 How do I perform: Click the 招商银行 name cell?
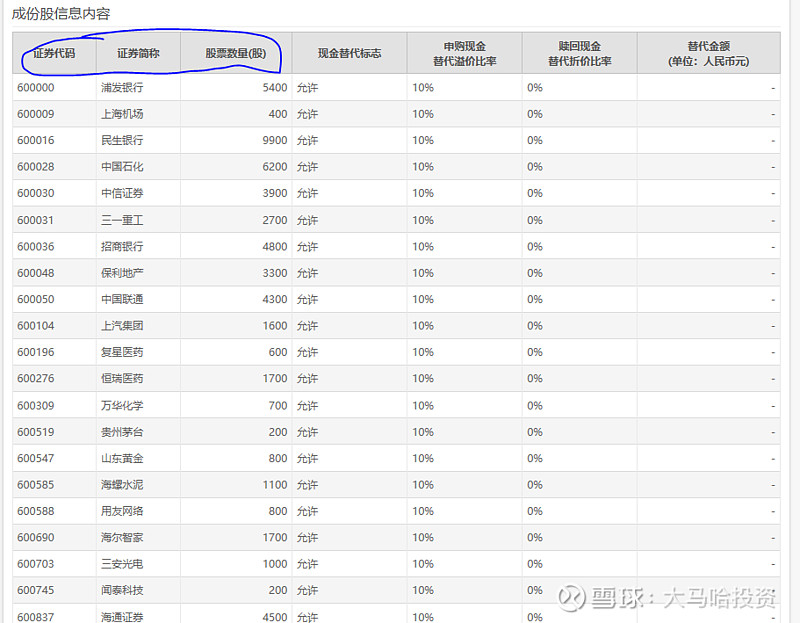(122, 247)
